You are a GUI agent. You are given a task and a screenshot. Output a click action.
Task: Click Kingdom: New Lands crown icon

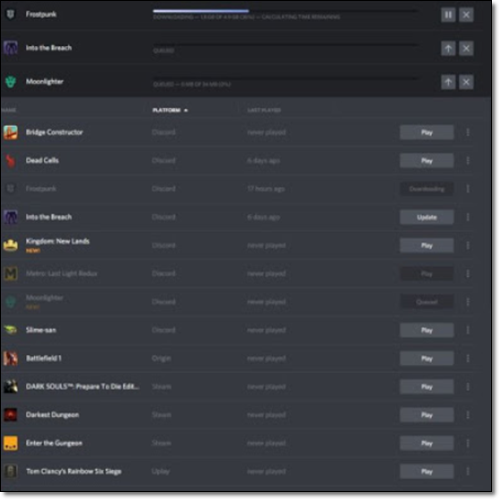pos(11,245)
